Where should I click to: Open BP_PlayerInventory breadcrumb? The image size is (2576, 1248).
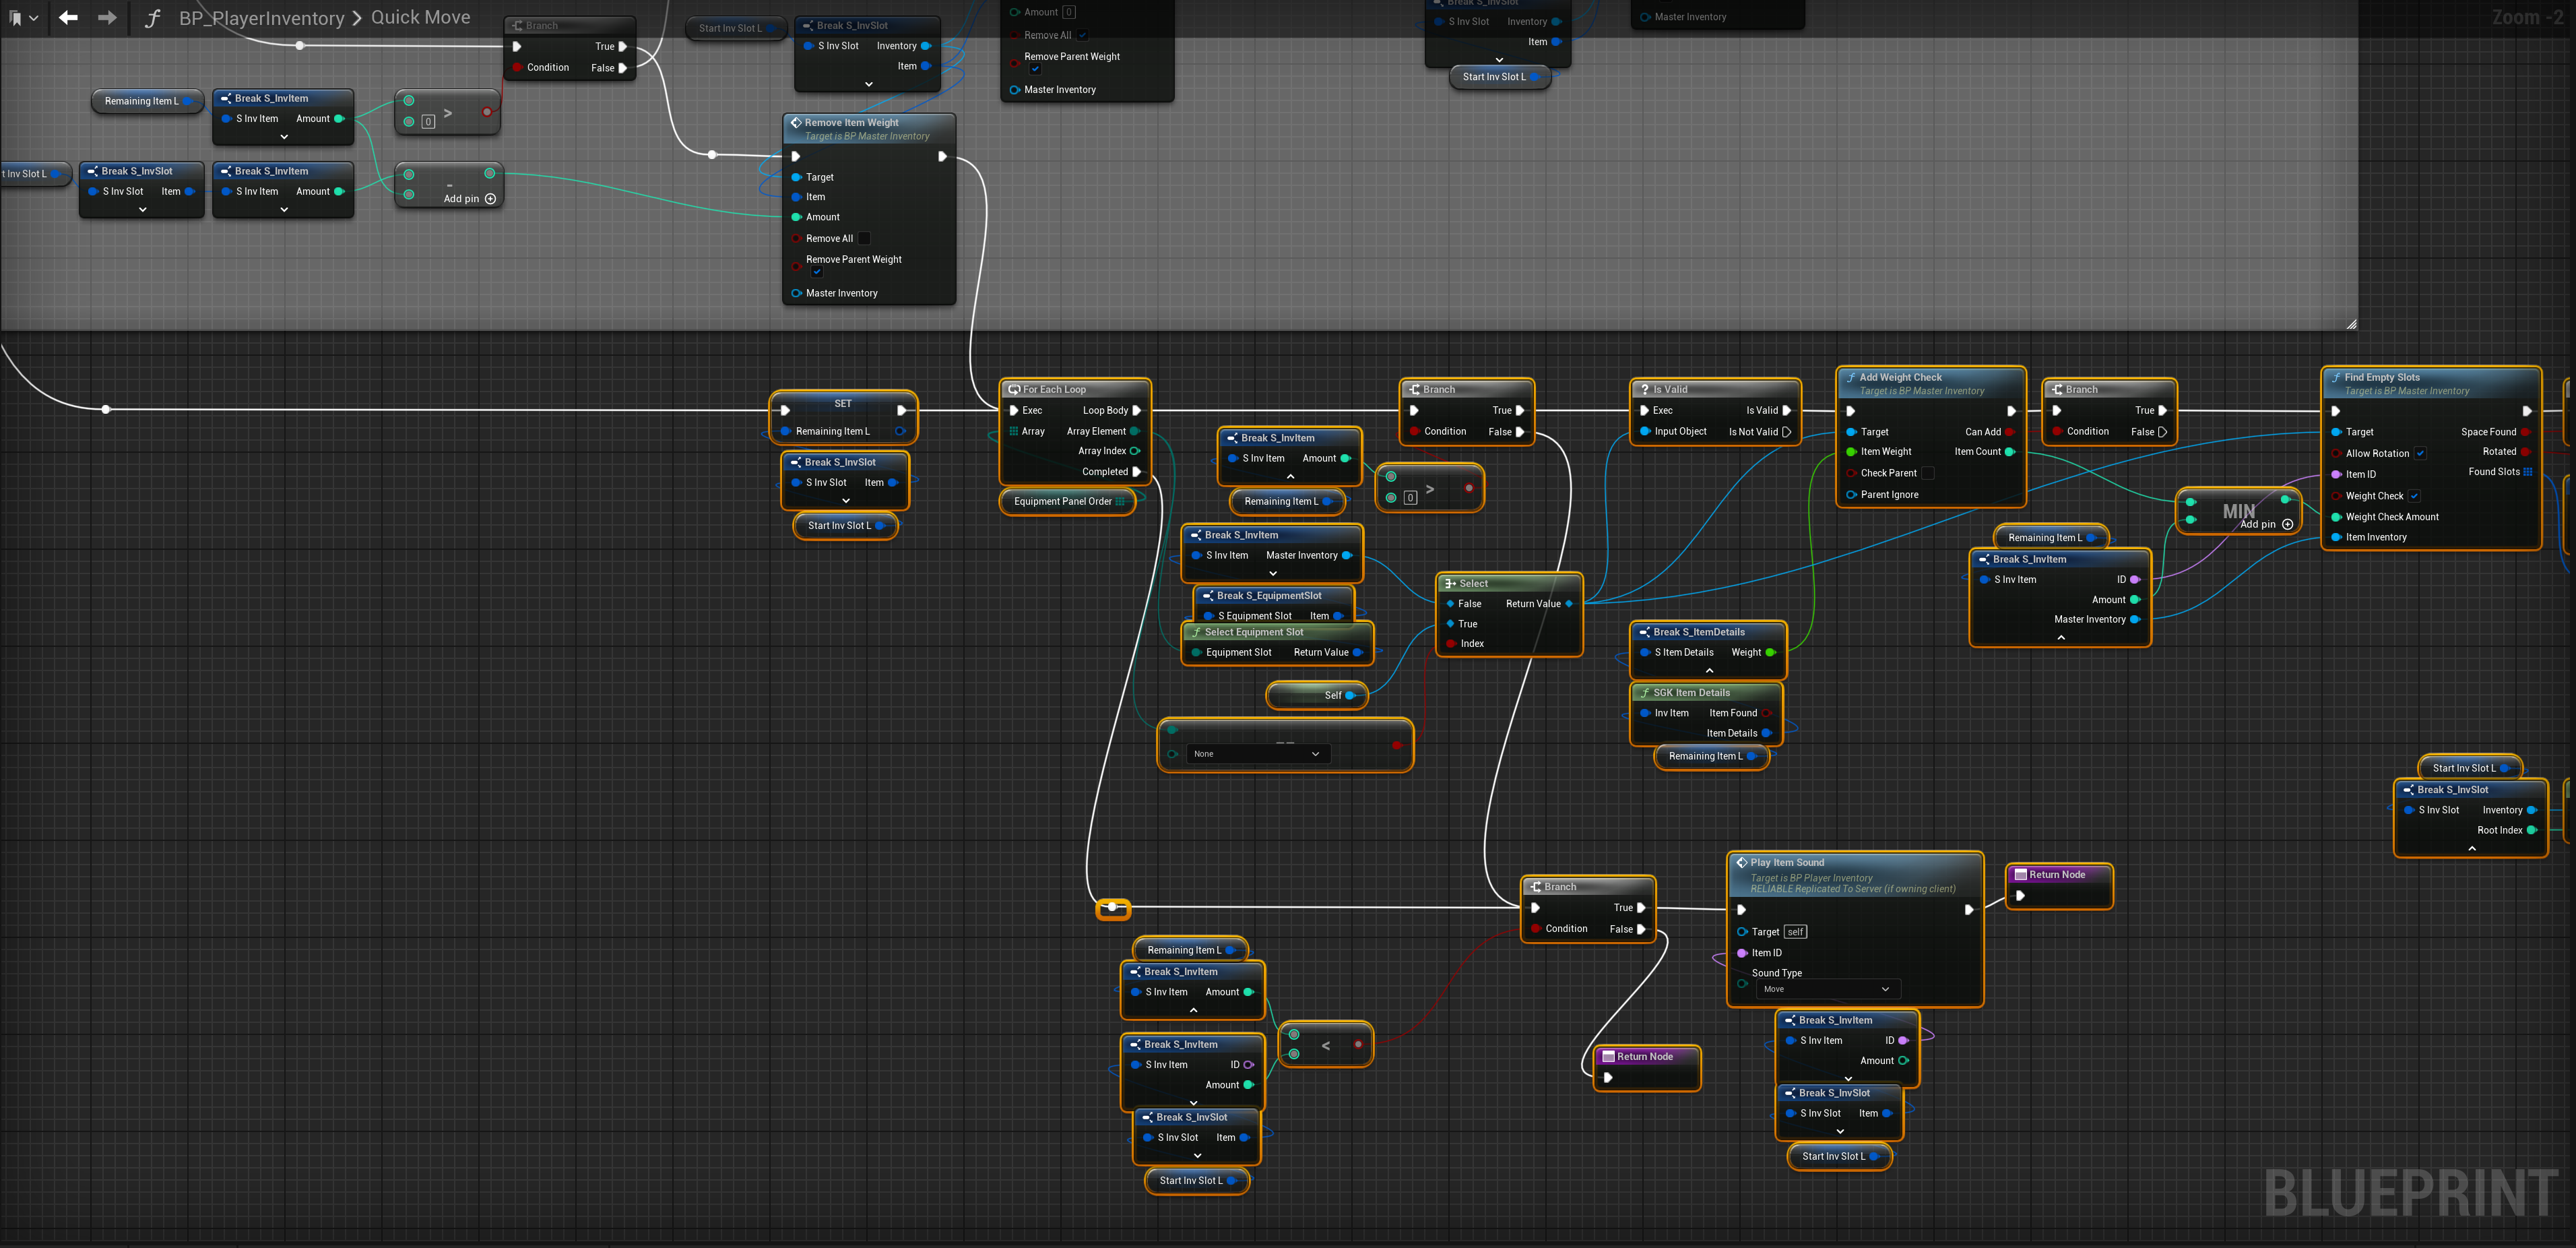click(261, 18)
